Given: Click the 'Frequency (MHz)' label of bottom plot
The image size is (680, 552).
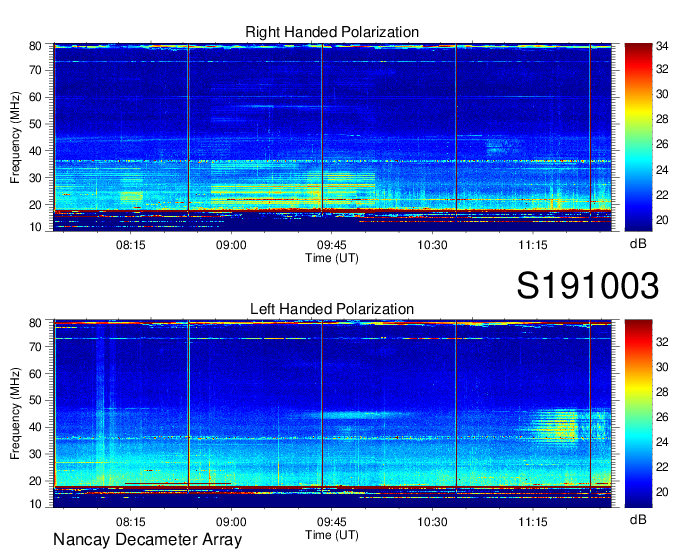Looking at the screenshot, I should [15, 414].
